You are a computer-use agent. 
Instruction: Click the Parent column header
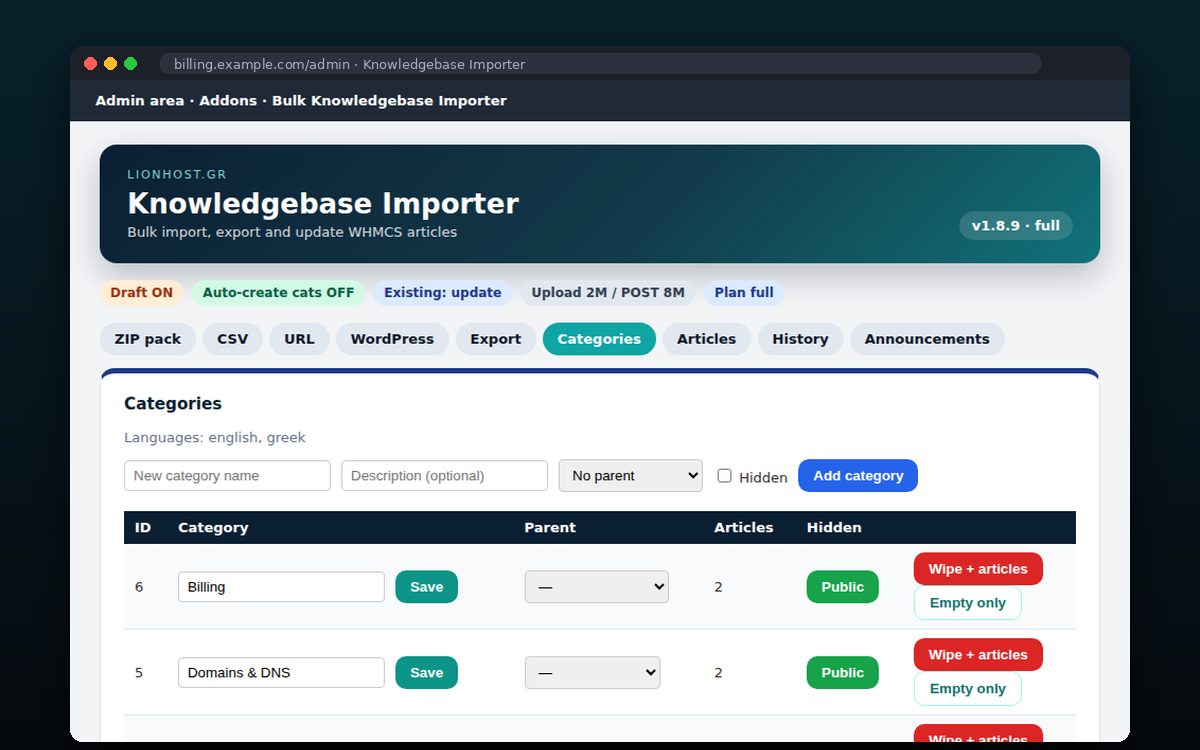pyautogui.click(x=550, y=527)
